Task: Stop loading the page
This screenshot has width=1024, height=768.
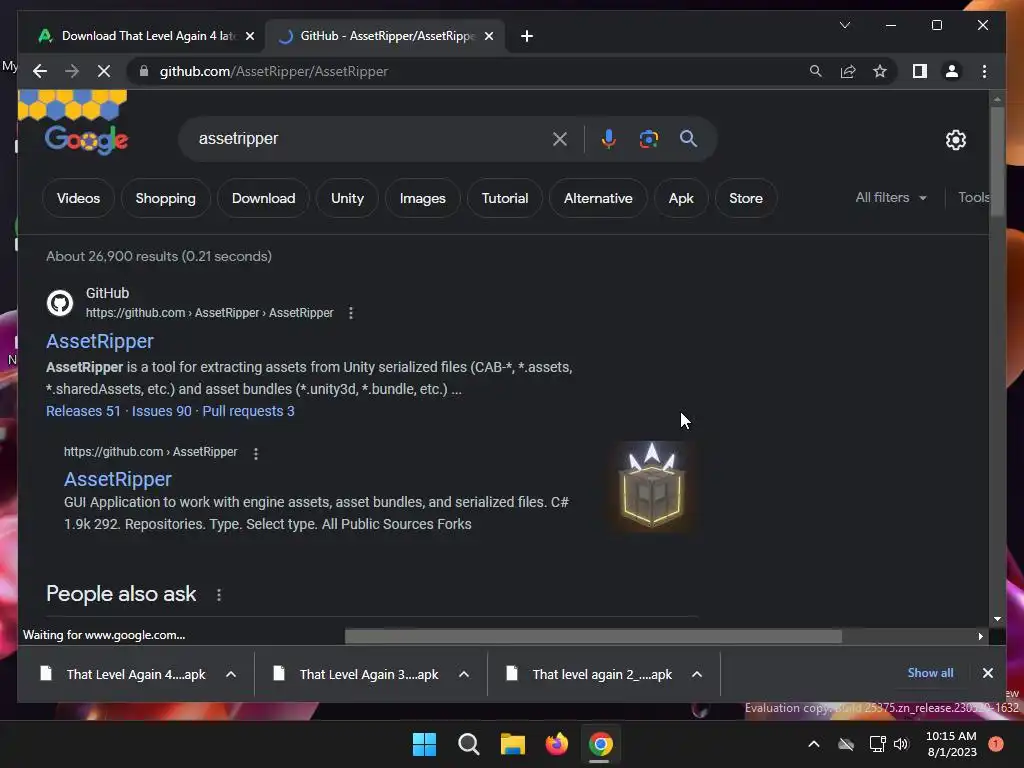Action: click(104, 71)
